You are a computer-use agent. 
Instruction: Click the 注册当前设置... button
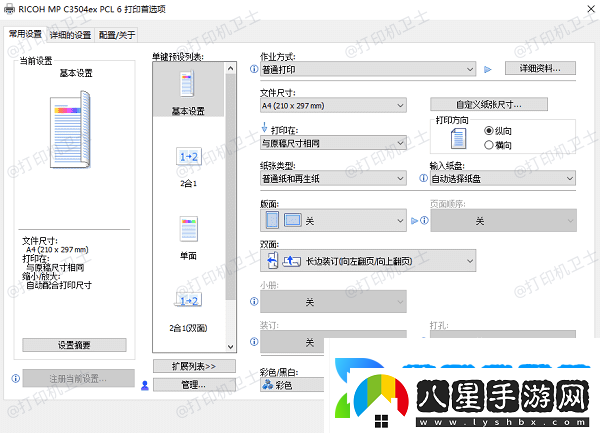click(78, 379)
